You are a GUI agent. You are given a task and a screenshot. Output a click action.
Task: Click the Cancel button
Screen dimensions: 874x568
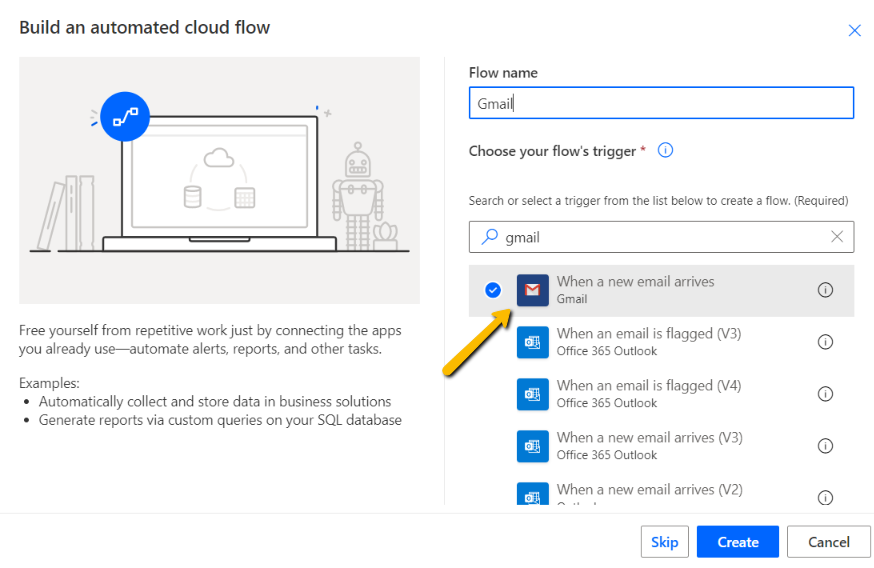point(828,542)
